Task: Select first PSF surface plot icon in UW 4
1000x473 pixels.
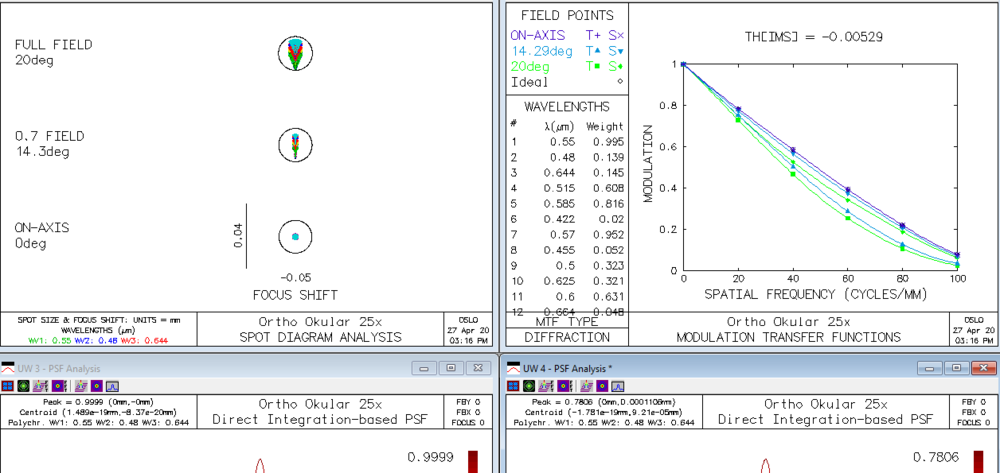Action: [x=545, y=386]
